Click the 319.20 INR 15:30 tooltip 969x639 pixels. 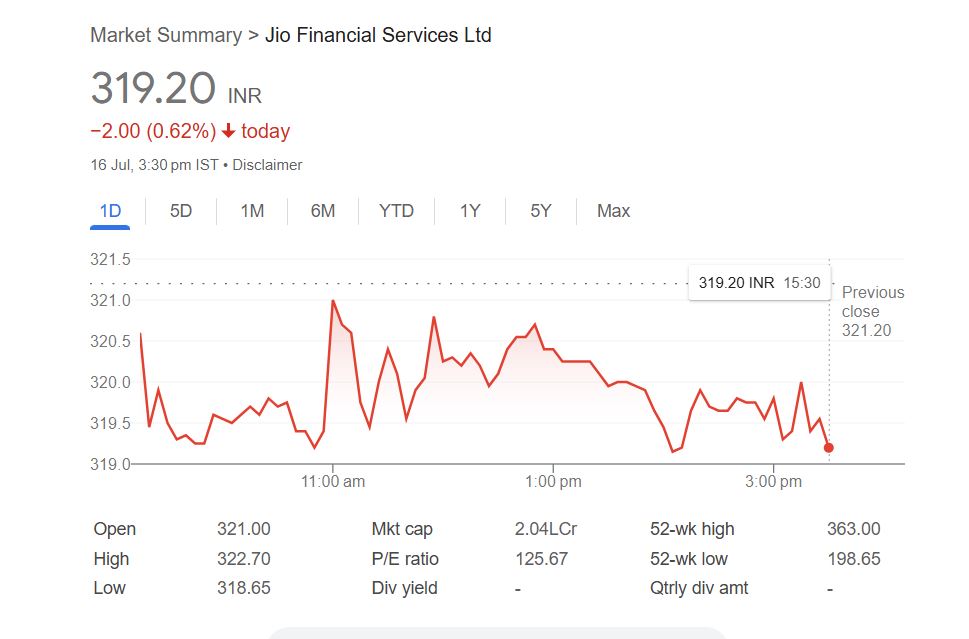pos(759,283)
